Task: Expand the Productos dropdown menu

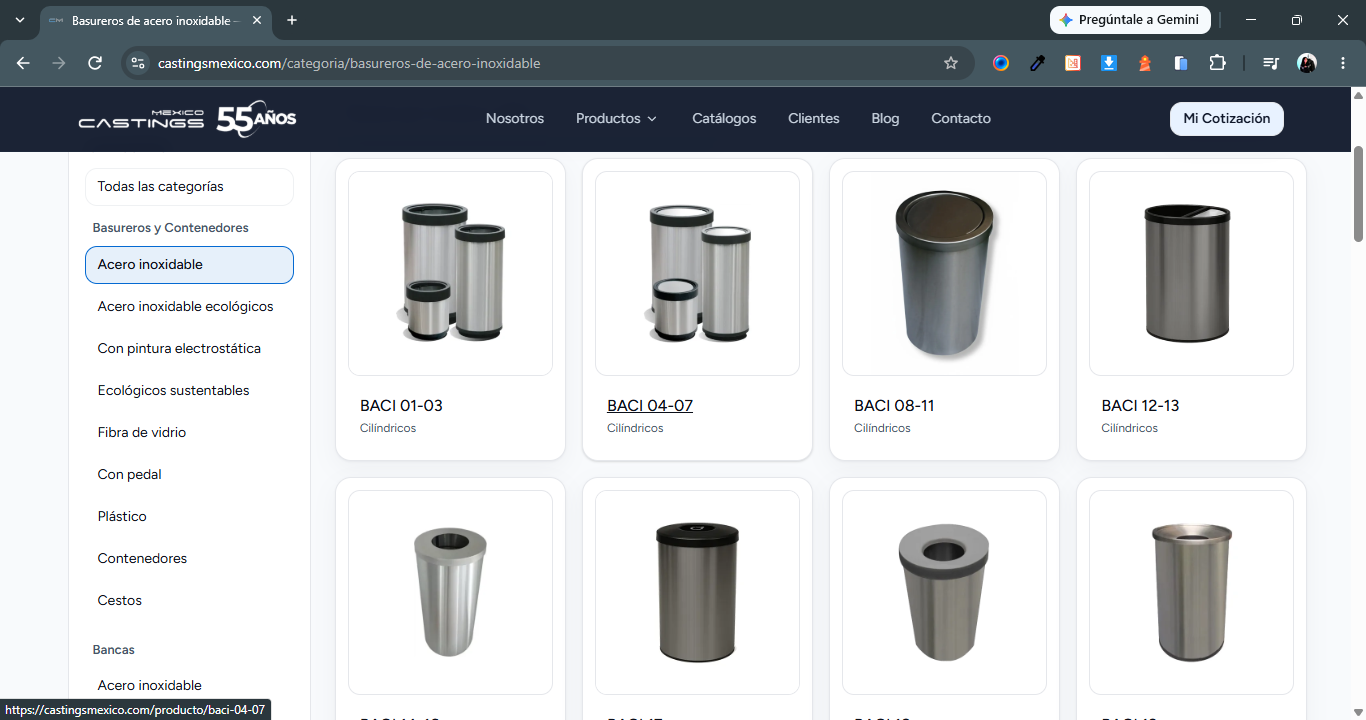Action: pos(617,118)
